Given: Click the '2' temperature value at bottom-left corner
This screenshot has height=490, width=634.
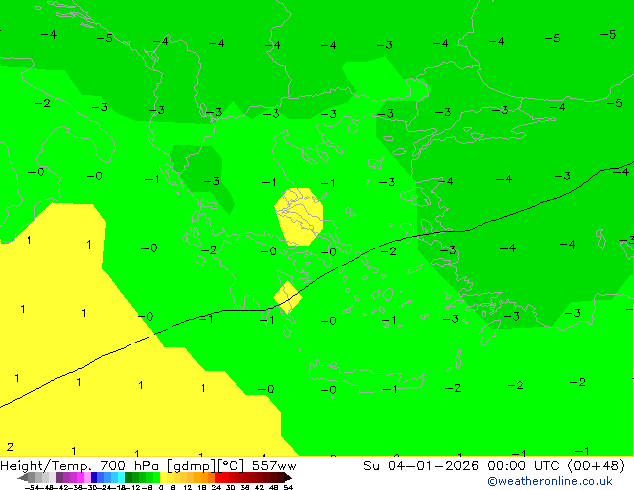Looking at the screenshot, I should (x=10, y=447).
